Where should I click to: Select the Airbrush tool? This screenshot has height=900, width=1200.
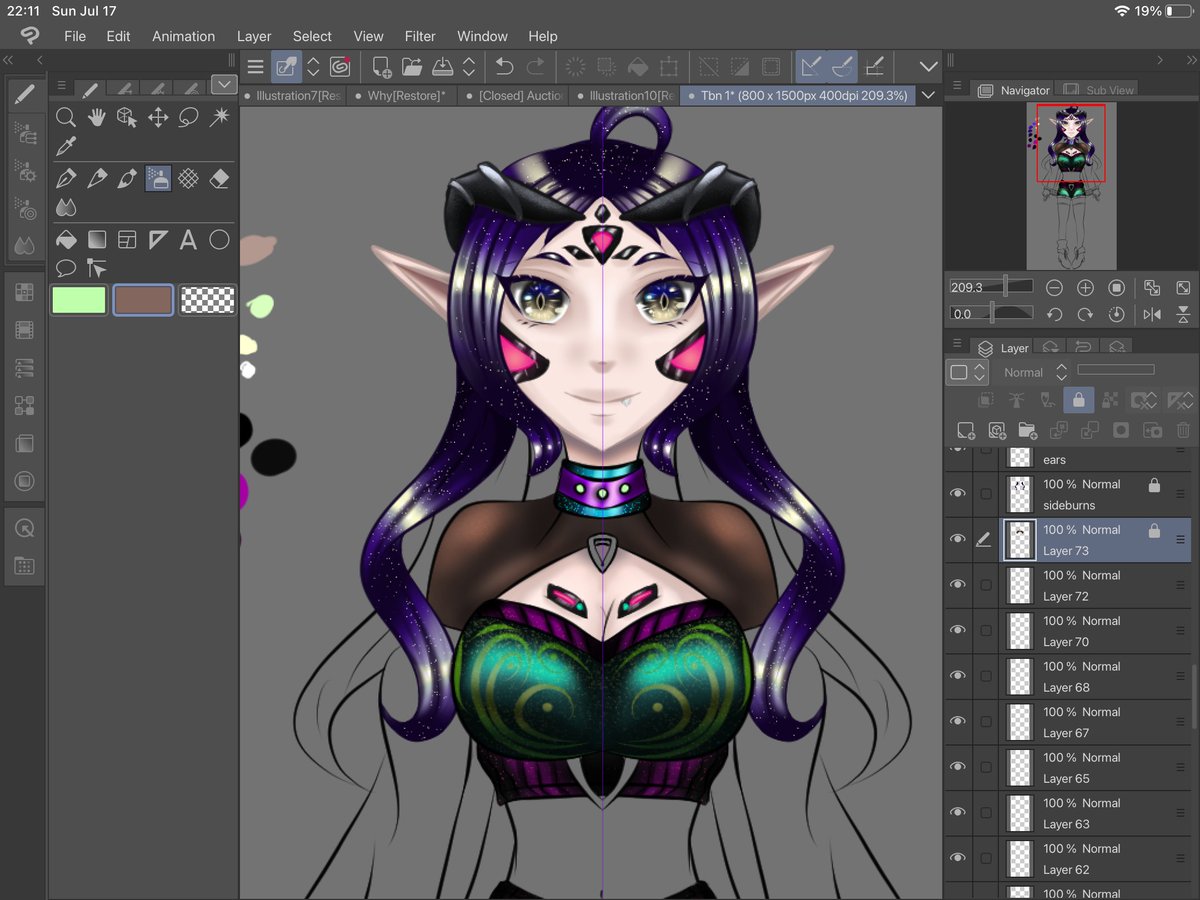(x=158, y=179)
